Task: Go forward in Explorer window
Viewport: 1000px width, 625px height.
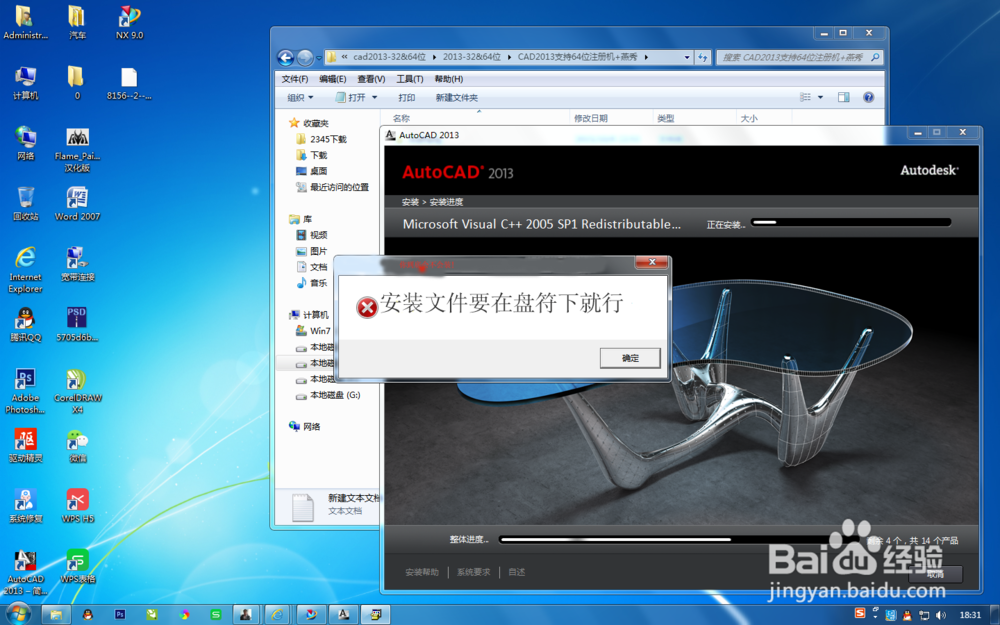Action: click(305, 58)
